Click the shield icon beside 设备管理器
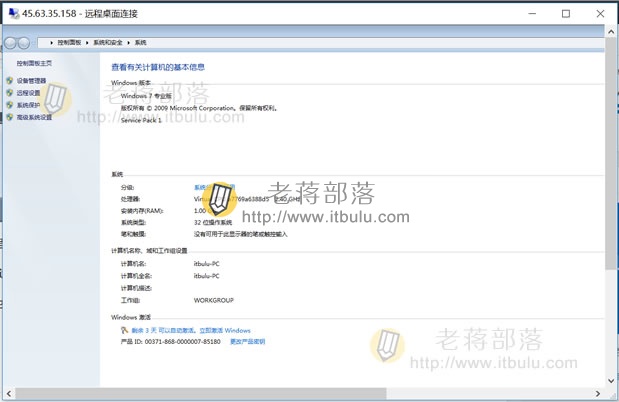Image resolution: width=619 pixels, height=402 pixels. tap(10, 81)
